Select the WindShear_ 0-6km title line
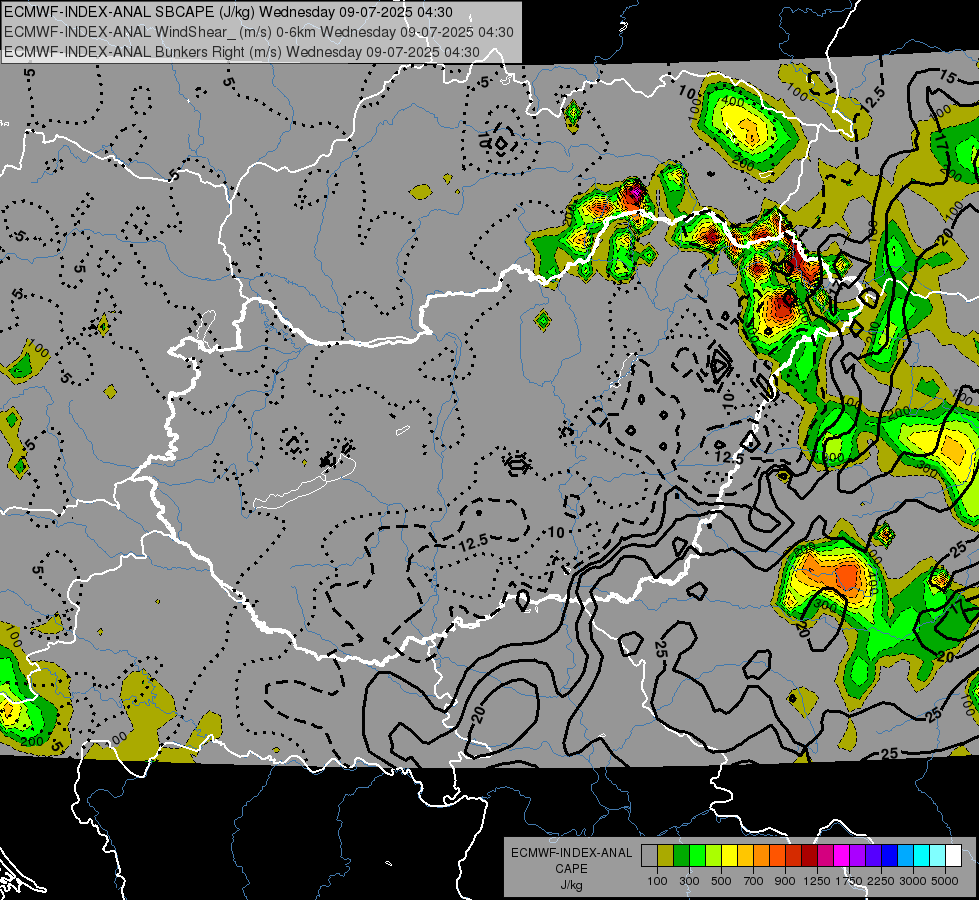979x900 pixels. (x=258, y=32)
